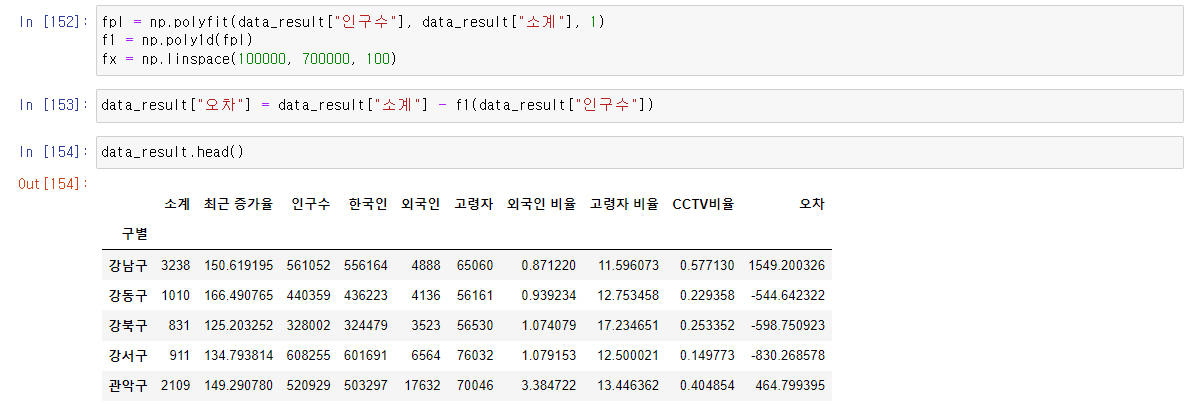Image resolution: width=1193 pixels, height=406 pixels.
Task: Click the 한국인 column header
Action: point(367,205)
